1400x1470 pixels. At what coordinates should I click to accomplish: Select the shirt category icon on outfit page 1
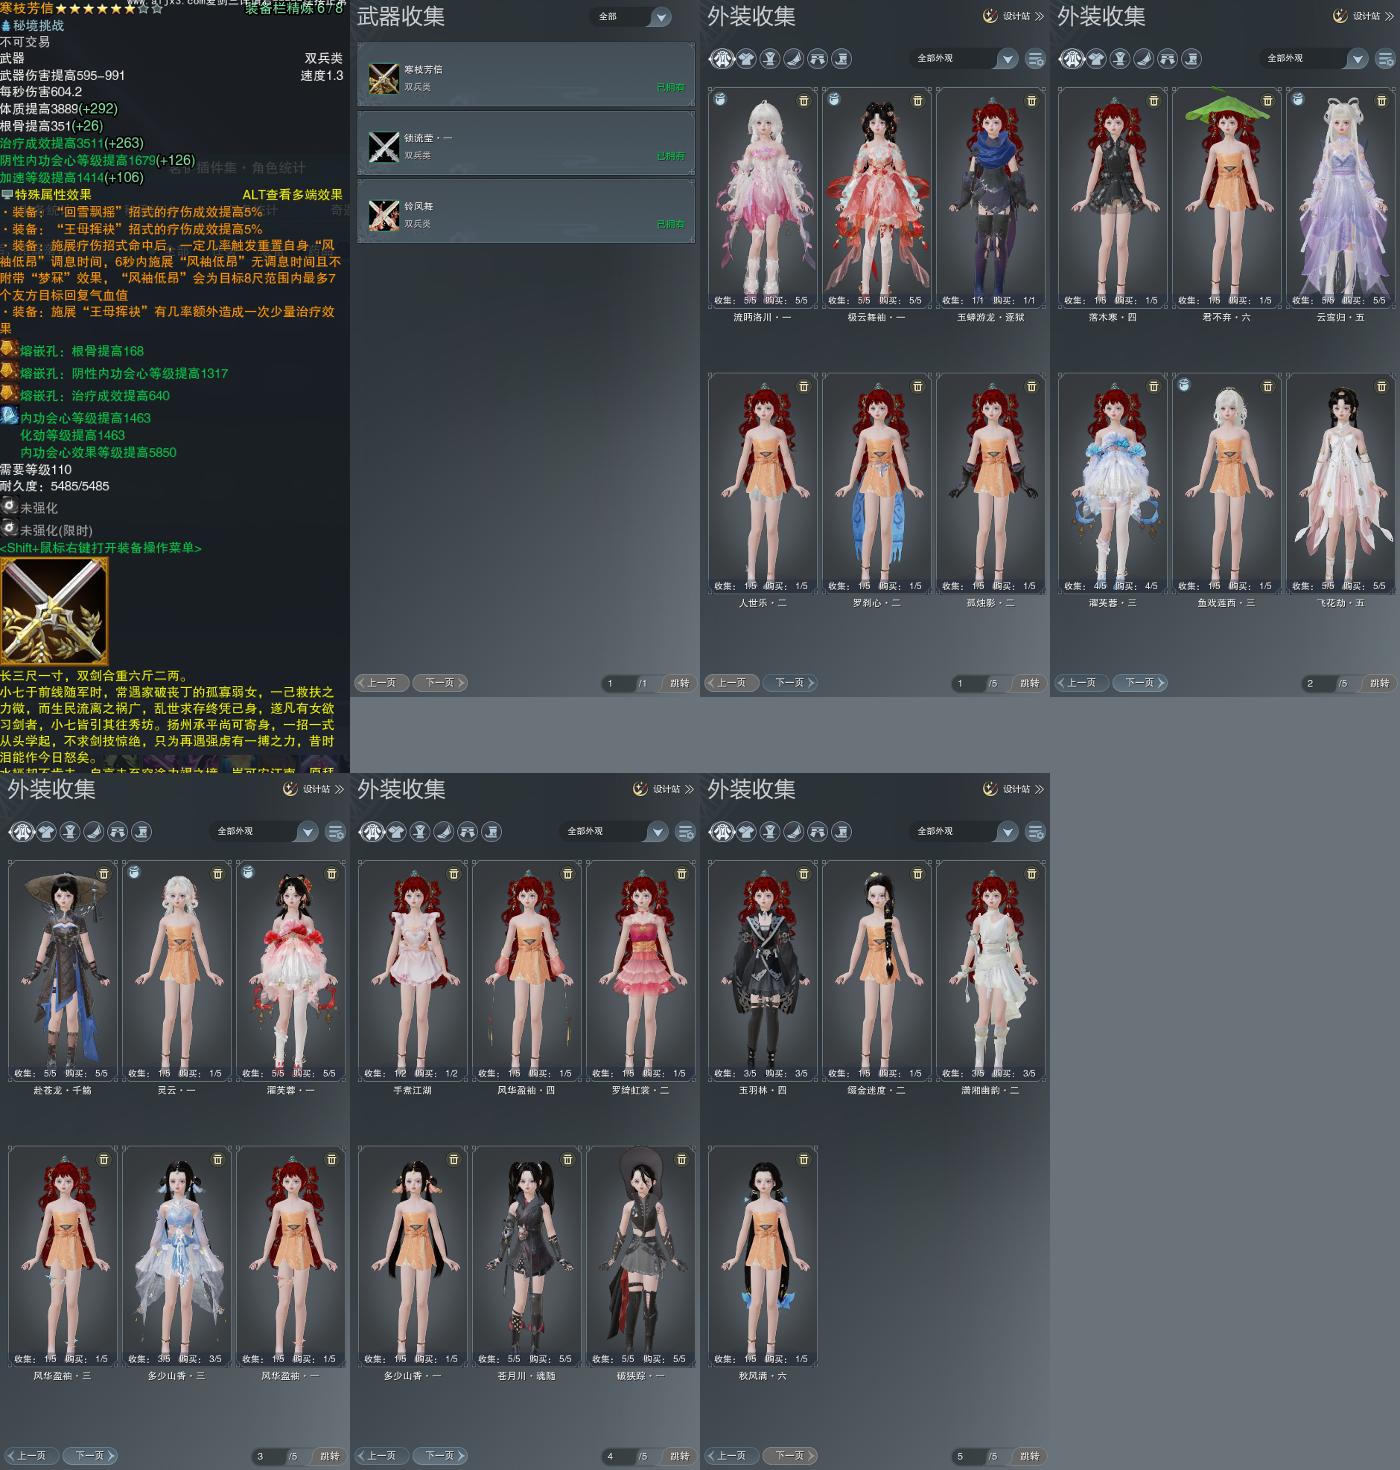(x=746, y=59)
